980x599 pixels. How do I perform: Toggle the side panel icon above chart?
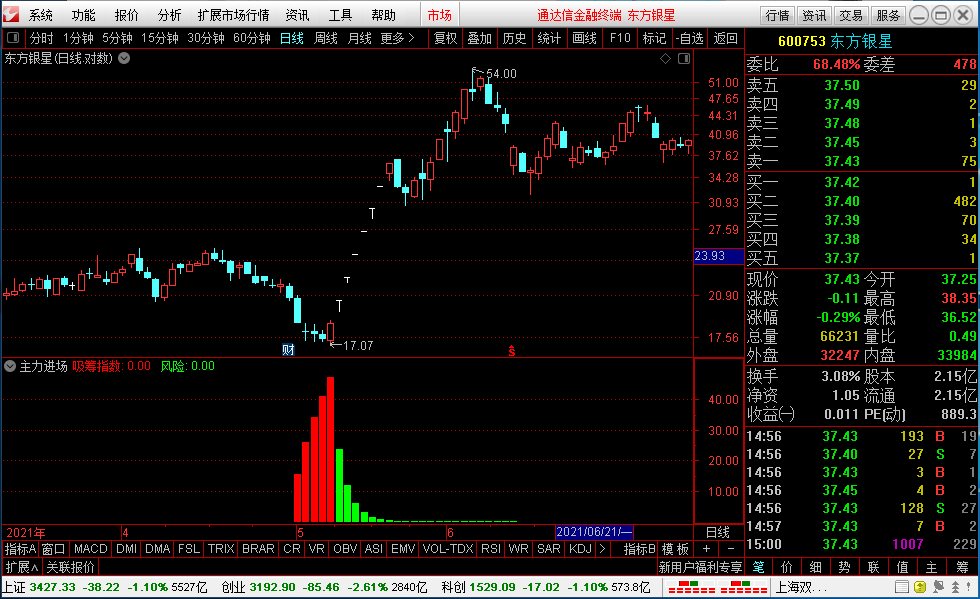[x=683, y=58]
